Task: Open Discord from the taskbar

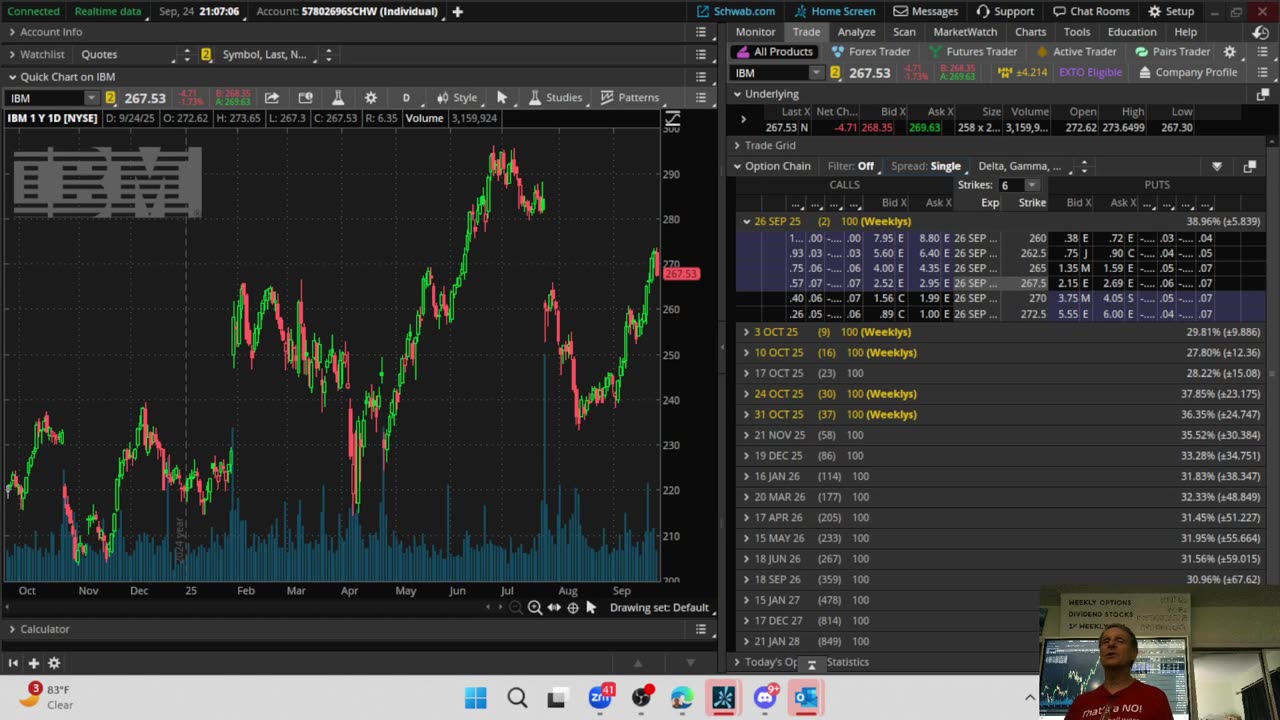Action: pyautogui.click(x=765, y=697)
